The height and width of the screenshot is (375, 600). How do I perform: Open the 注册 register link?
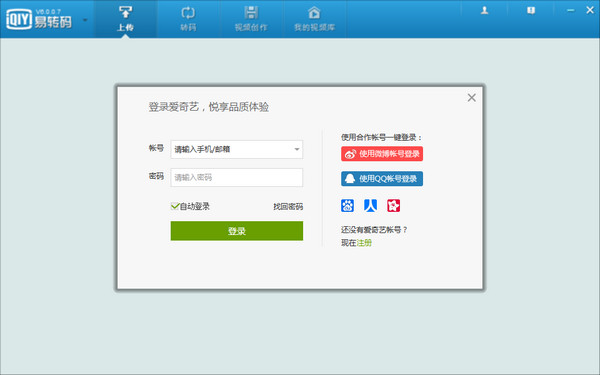click(x=364, y=243)
